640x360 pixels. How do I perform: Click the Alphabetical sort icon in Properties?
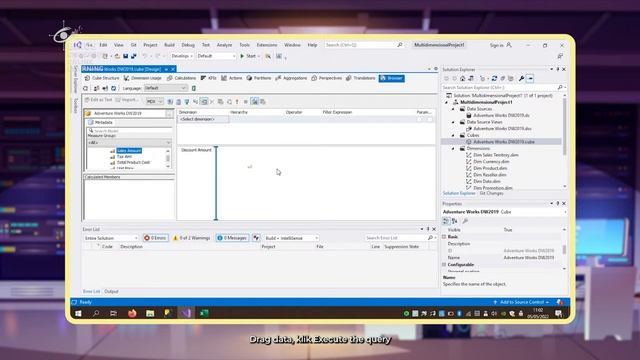coord(454,221)
